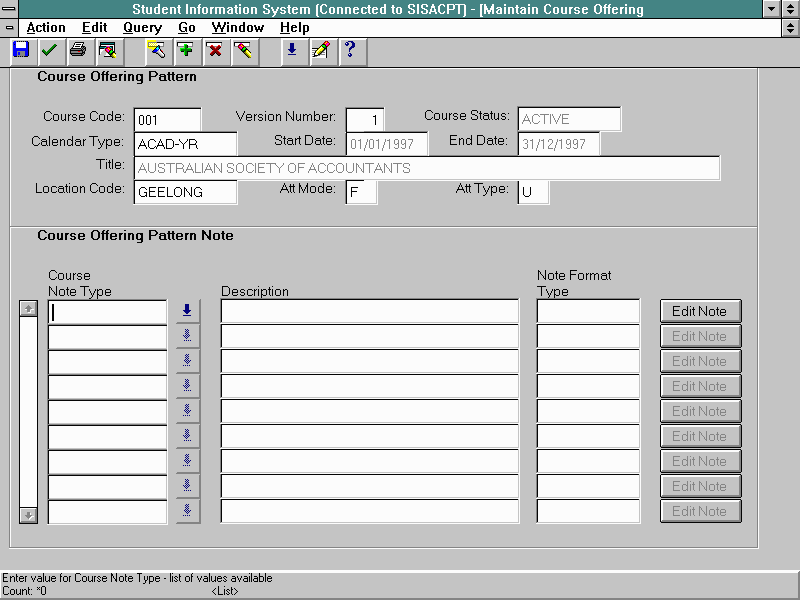Click the notepad with pencil edit icon
Image resolution: width=800 pixels, height=600 pixels.
pyautogui.click(x=320, y=50)
